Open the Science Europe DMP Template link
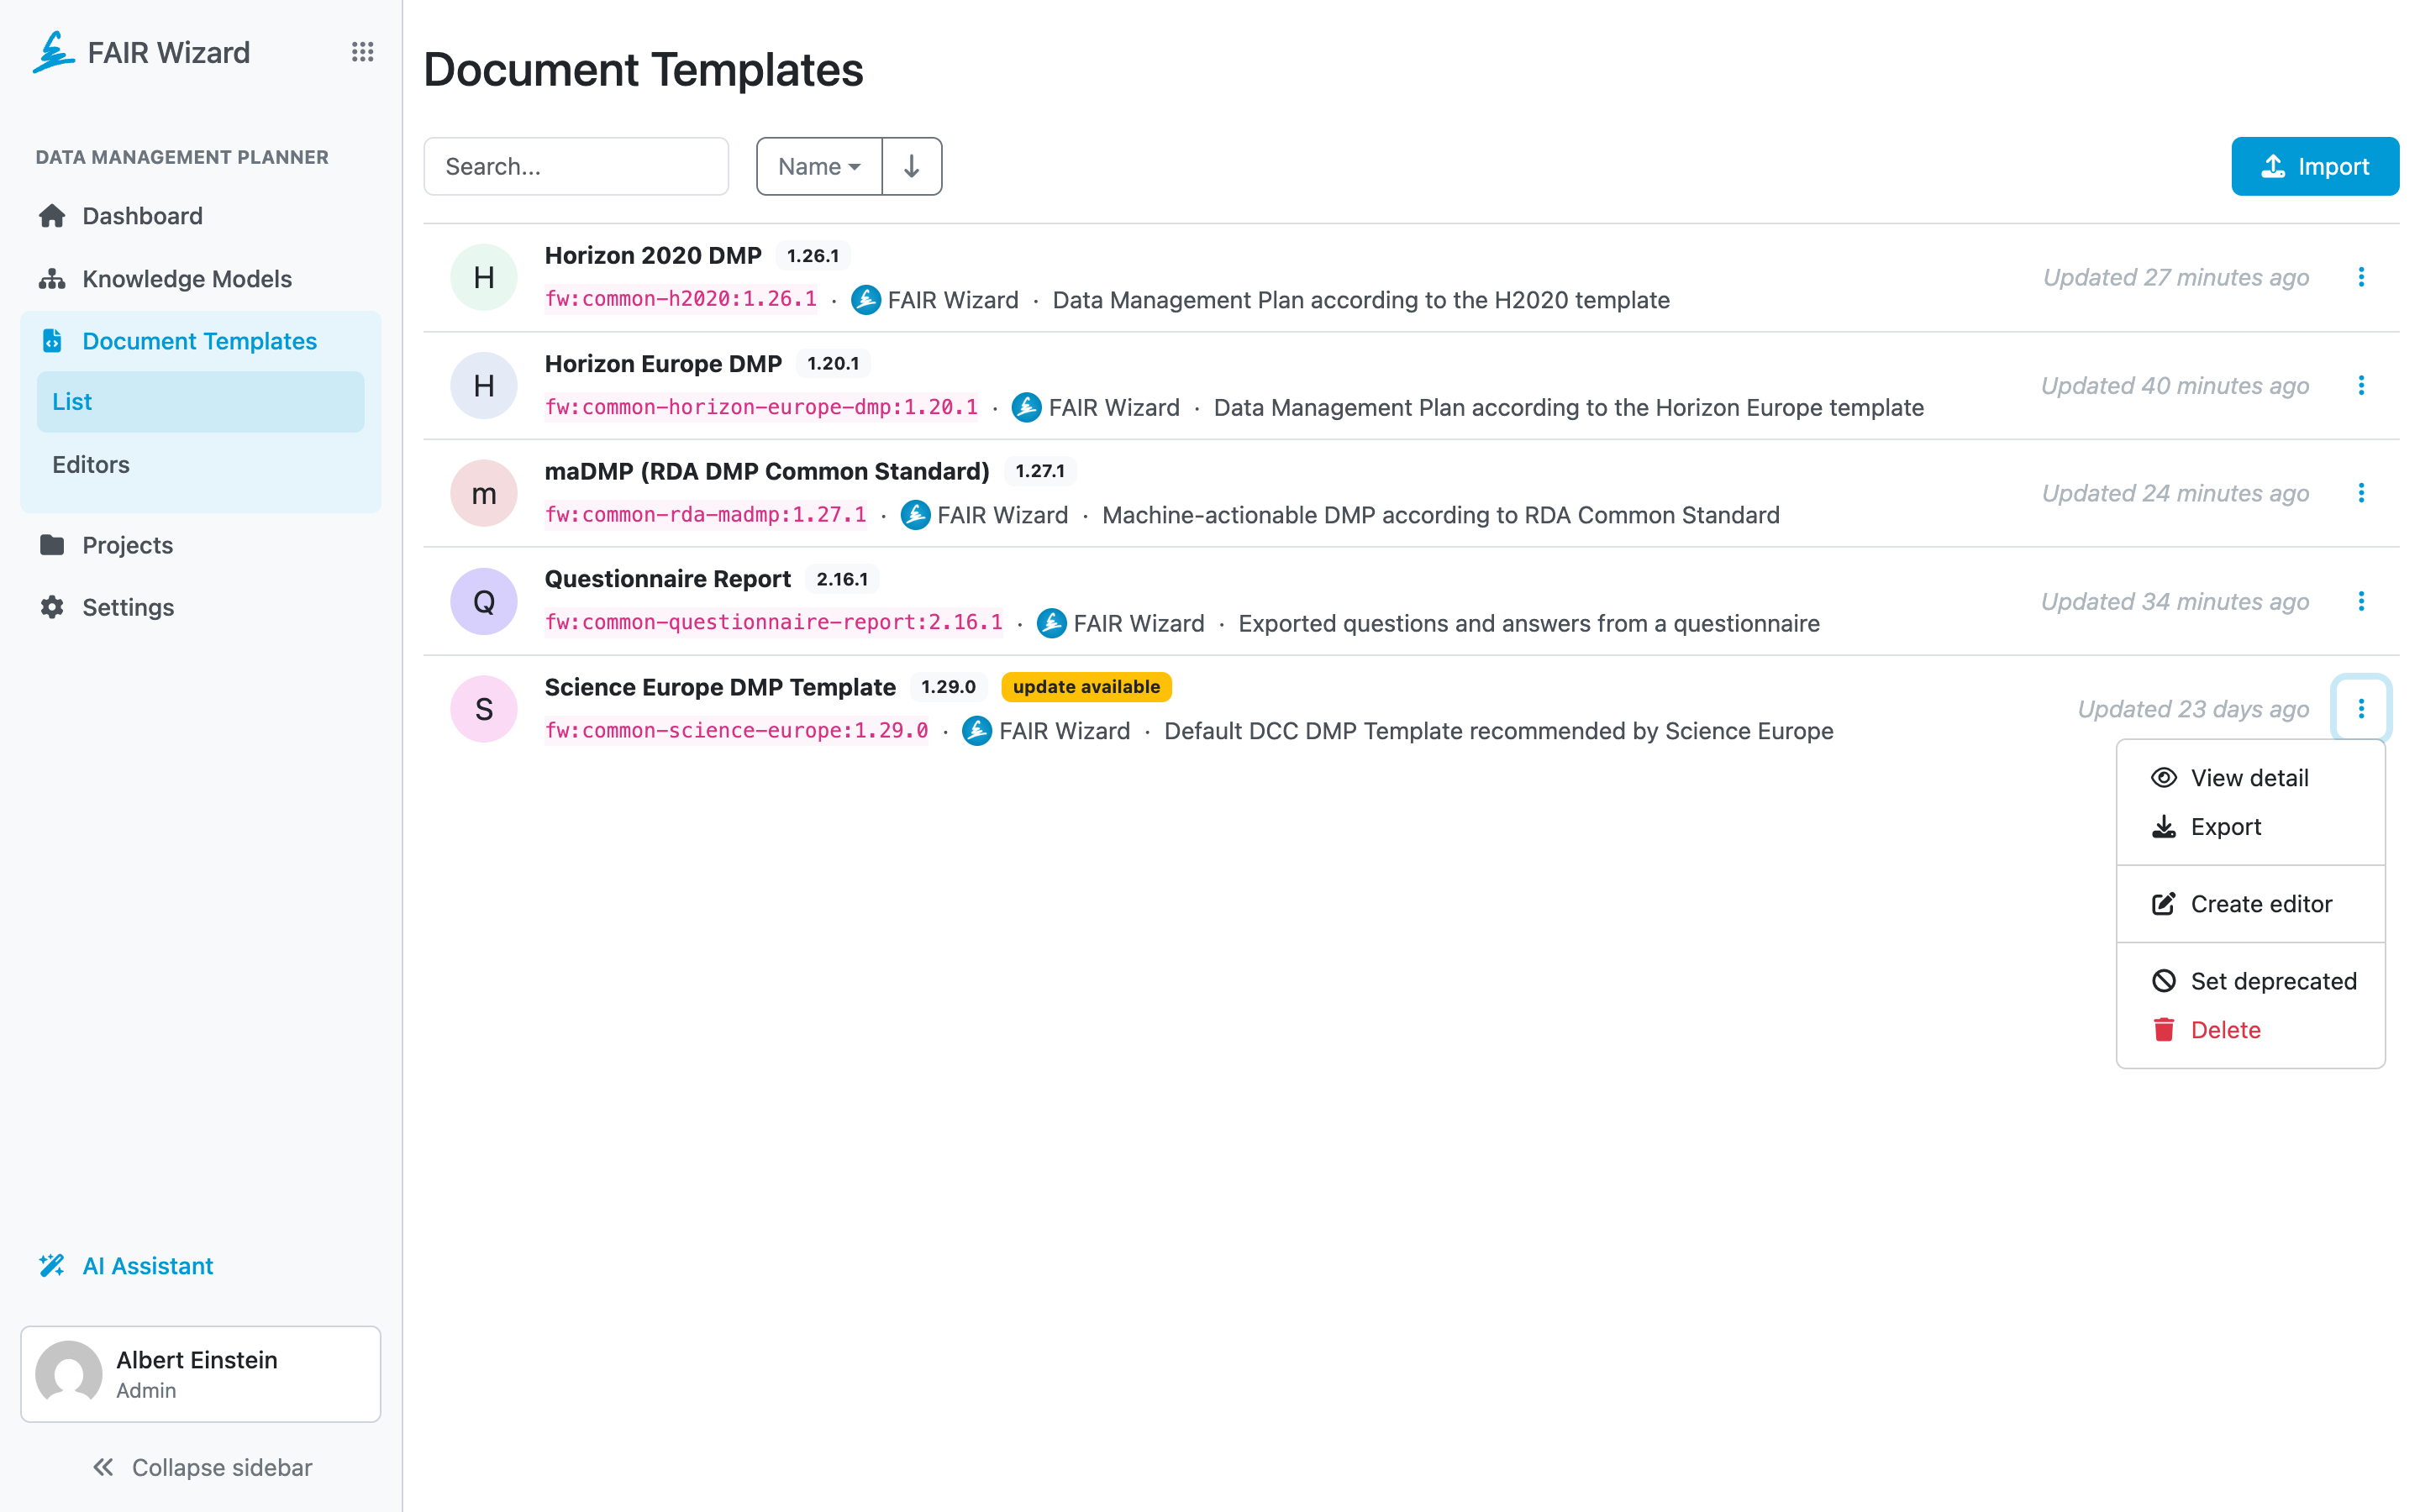The width and height of the screenshot is (2420, 1512). click(720, 687)
